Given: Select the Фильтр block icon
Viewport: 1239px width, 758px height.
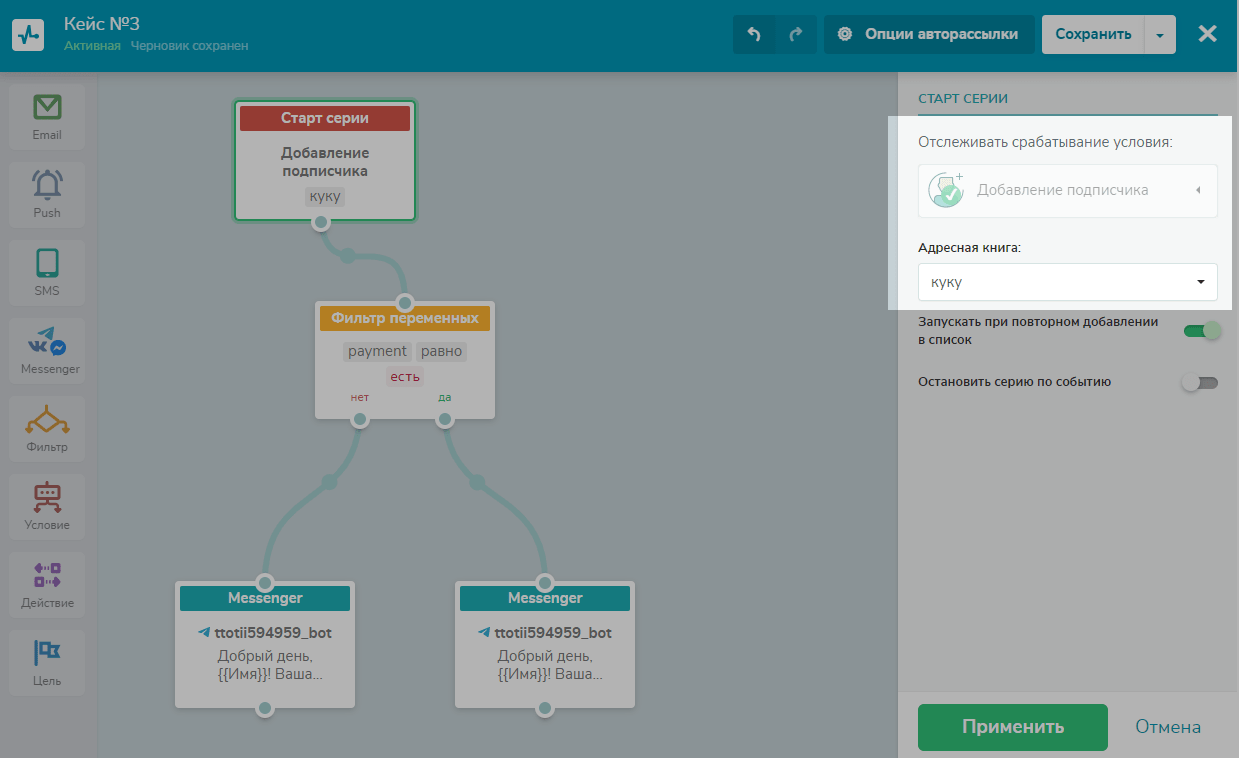Looking at the screenshot, I should point(47,421).
